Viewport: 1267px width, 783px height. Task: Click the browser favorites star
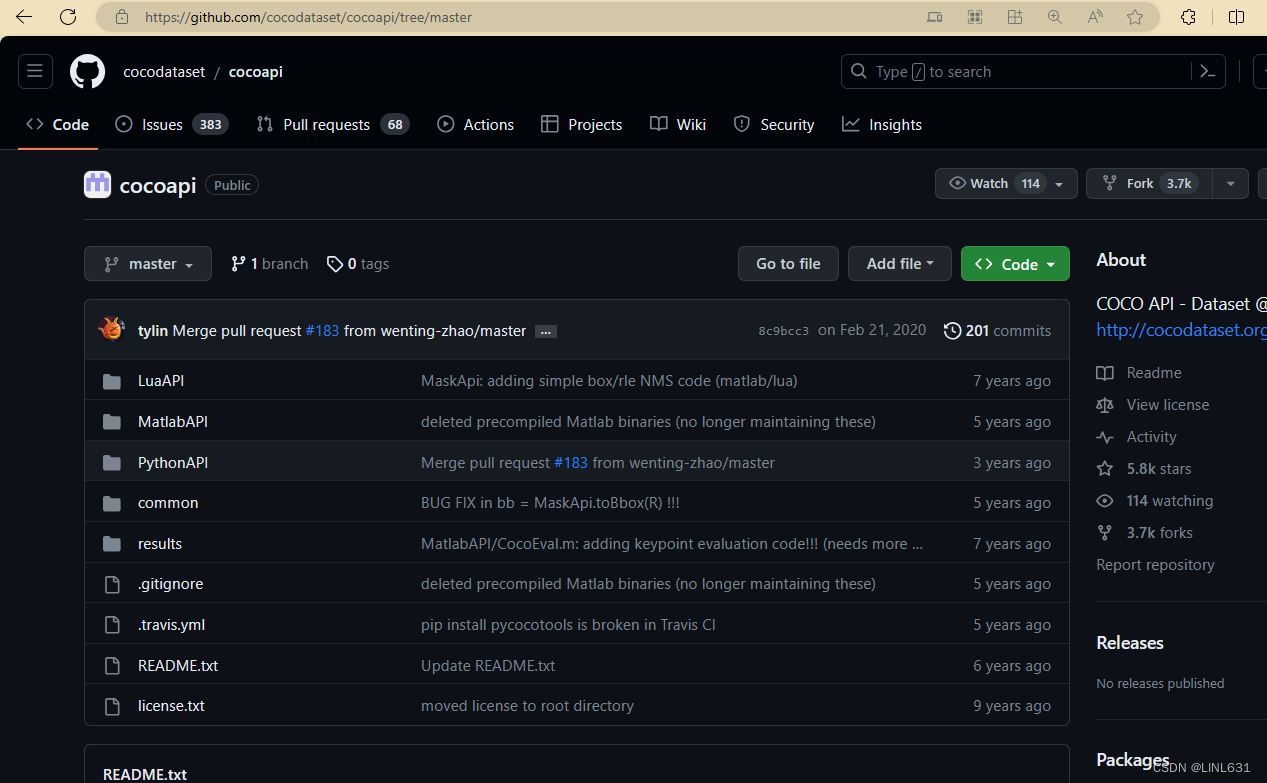click(x=1135, y=17)
